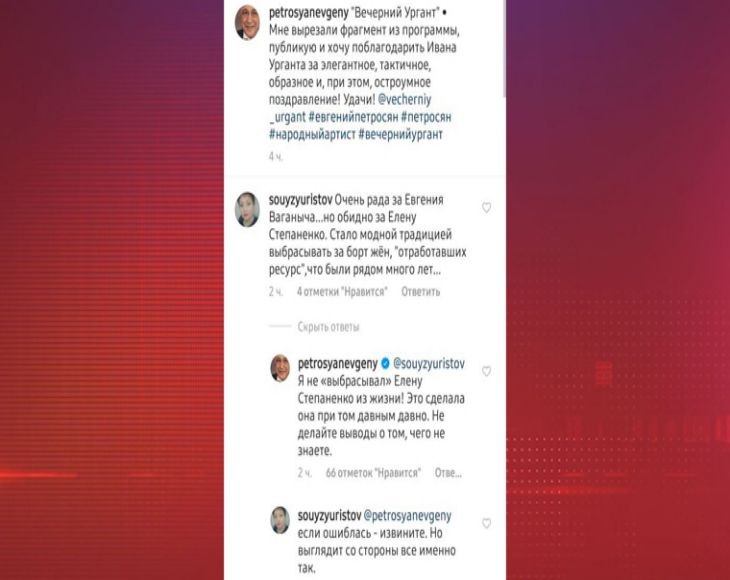View the 4 отметки "Нравится" likes list
Screen dimensions: 730x580
[342, 292]
